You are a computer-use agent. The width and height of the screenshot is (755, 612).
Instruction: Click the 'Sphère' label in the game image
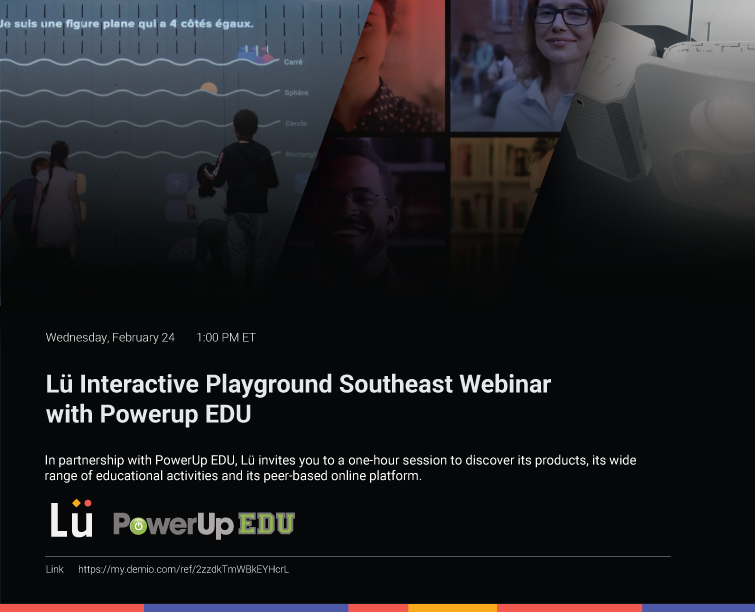click(296, 92)
